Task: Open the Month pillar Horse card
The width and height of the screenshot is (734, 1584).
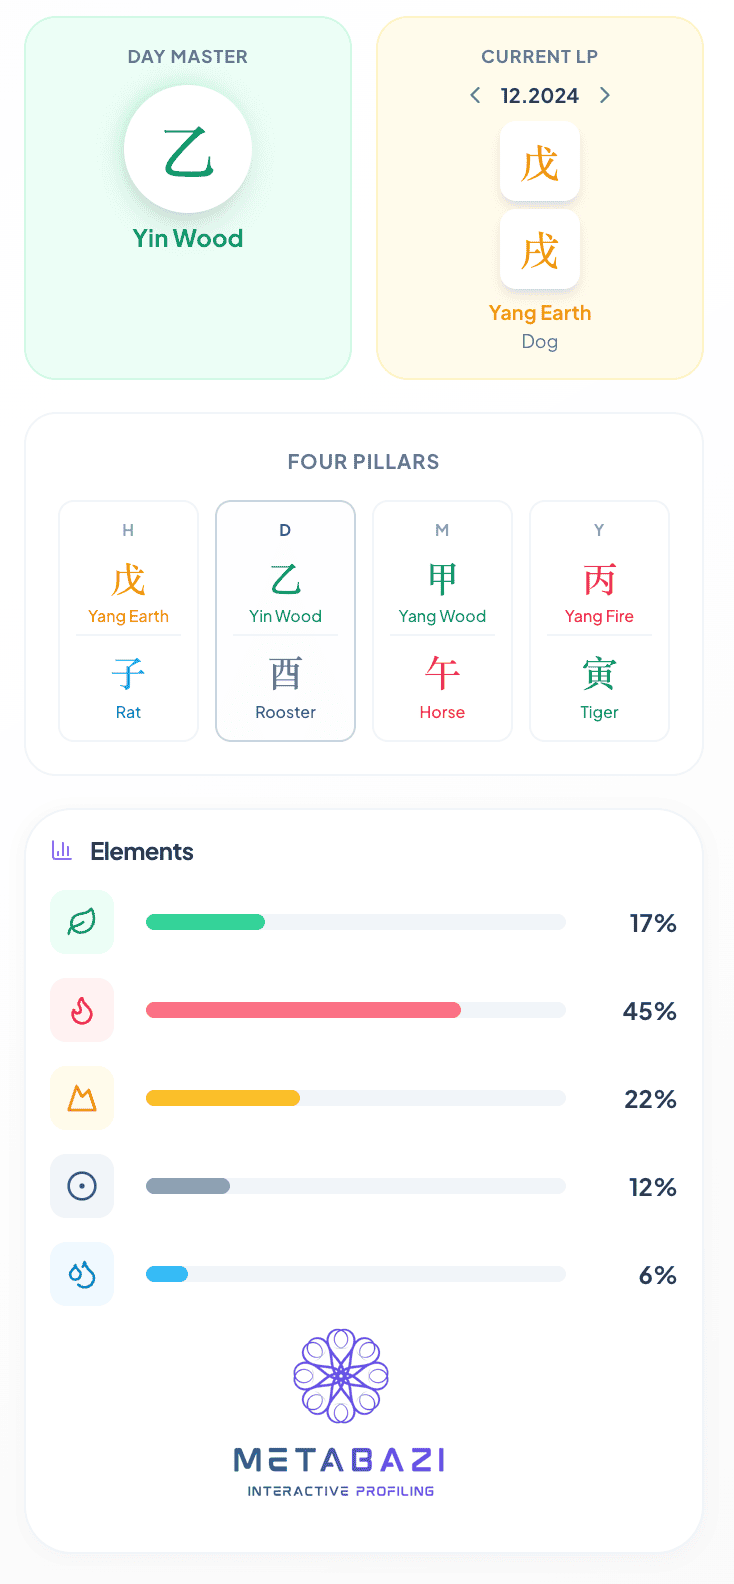Action: point(442,621)
